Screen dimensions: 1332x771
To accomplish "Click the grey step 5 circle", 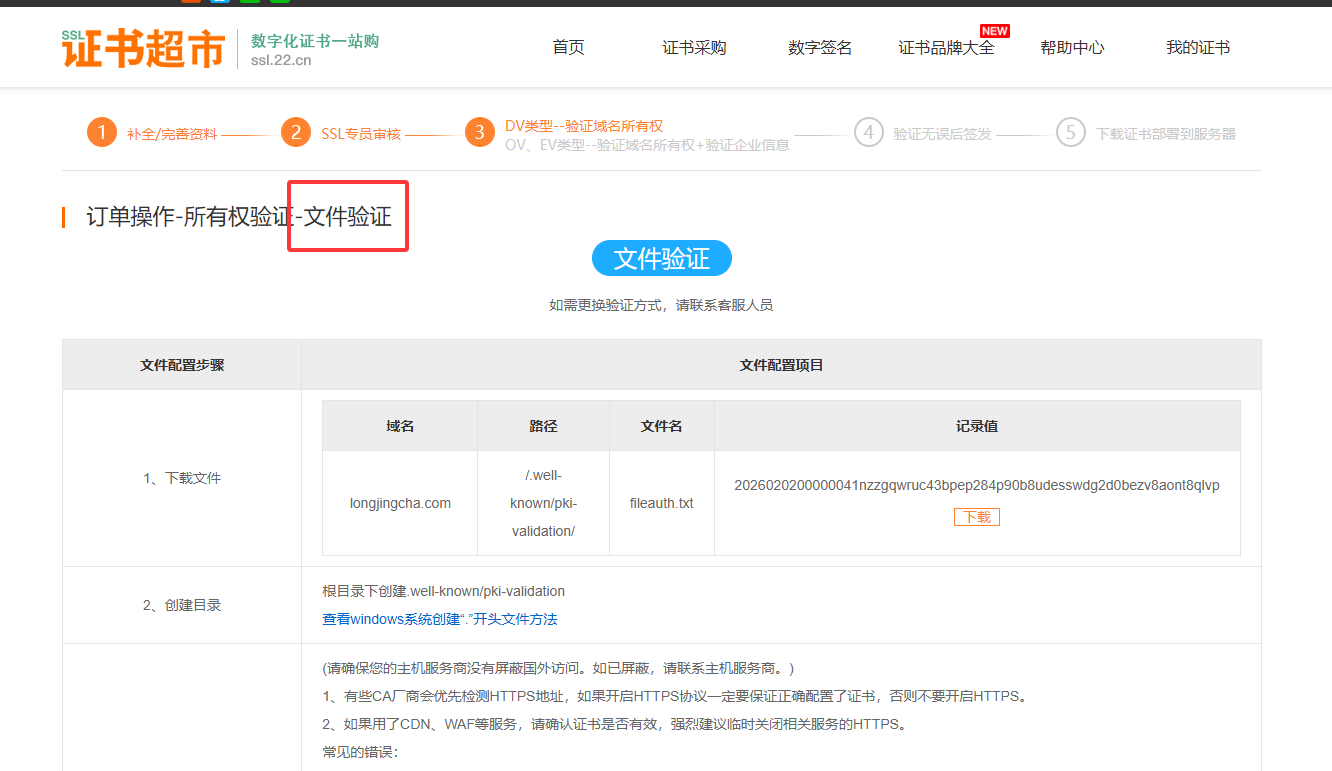I will [x=1070, y=132].
